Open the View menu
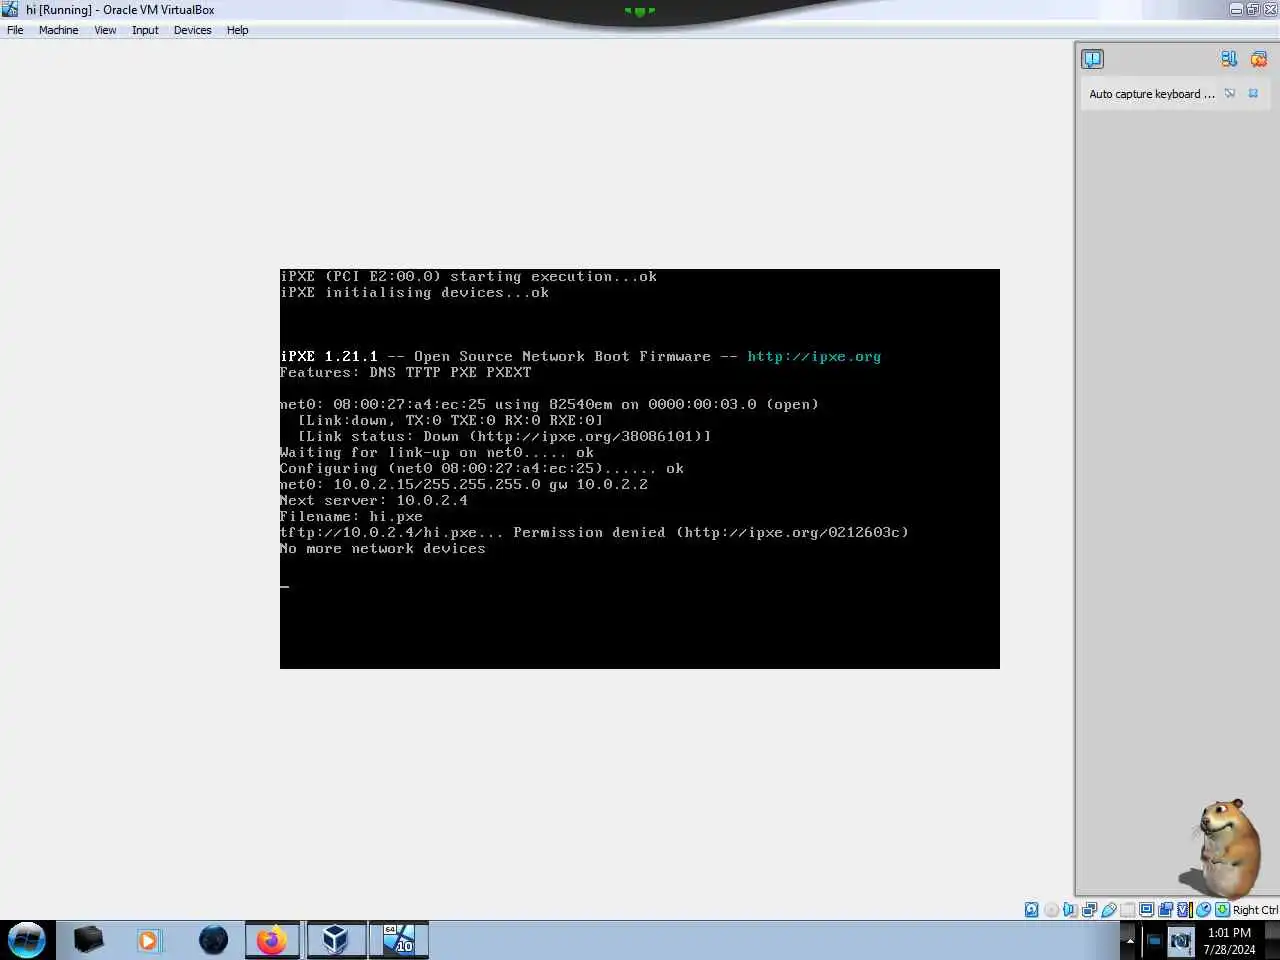Screen dimensions: 1280x960 tap(105, 30)
